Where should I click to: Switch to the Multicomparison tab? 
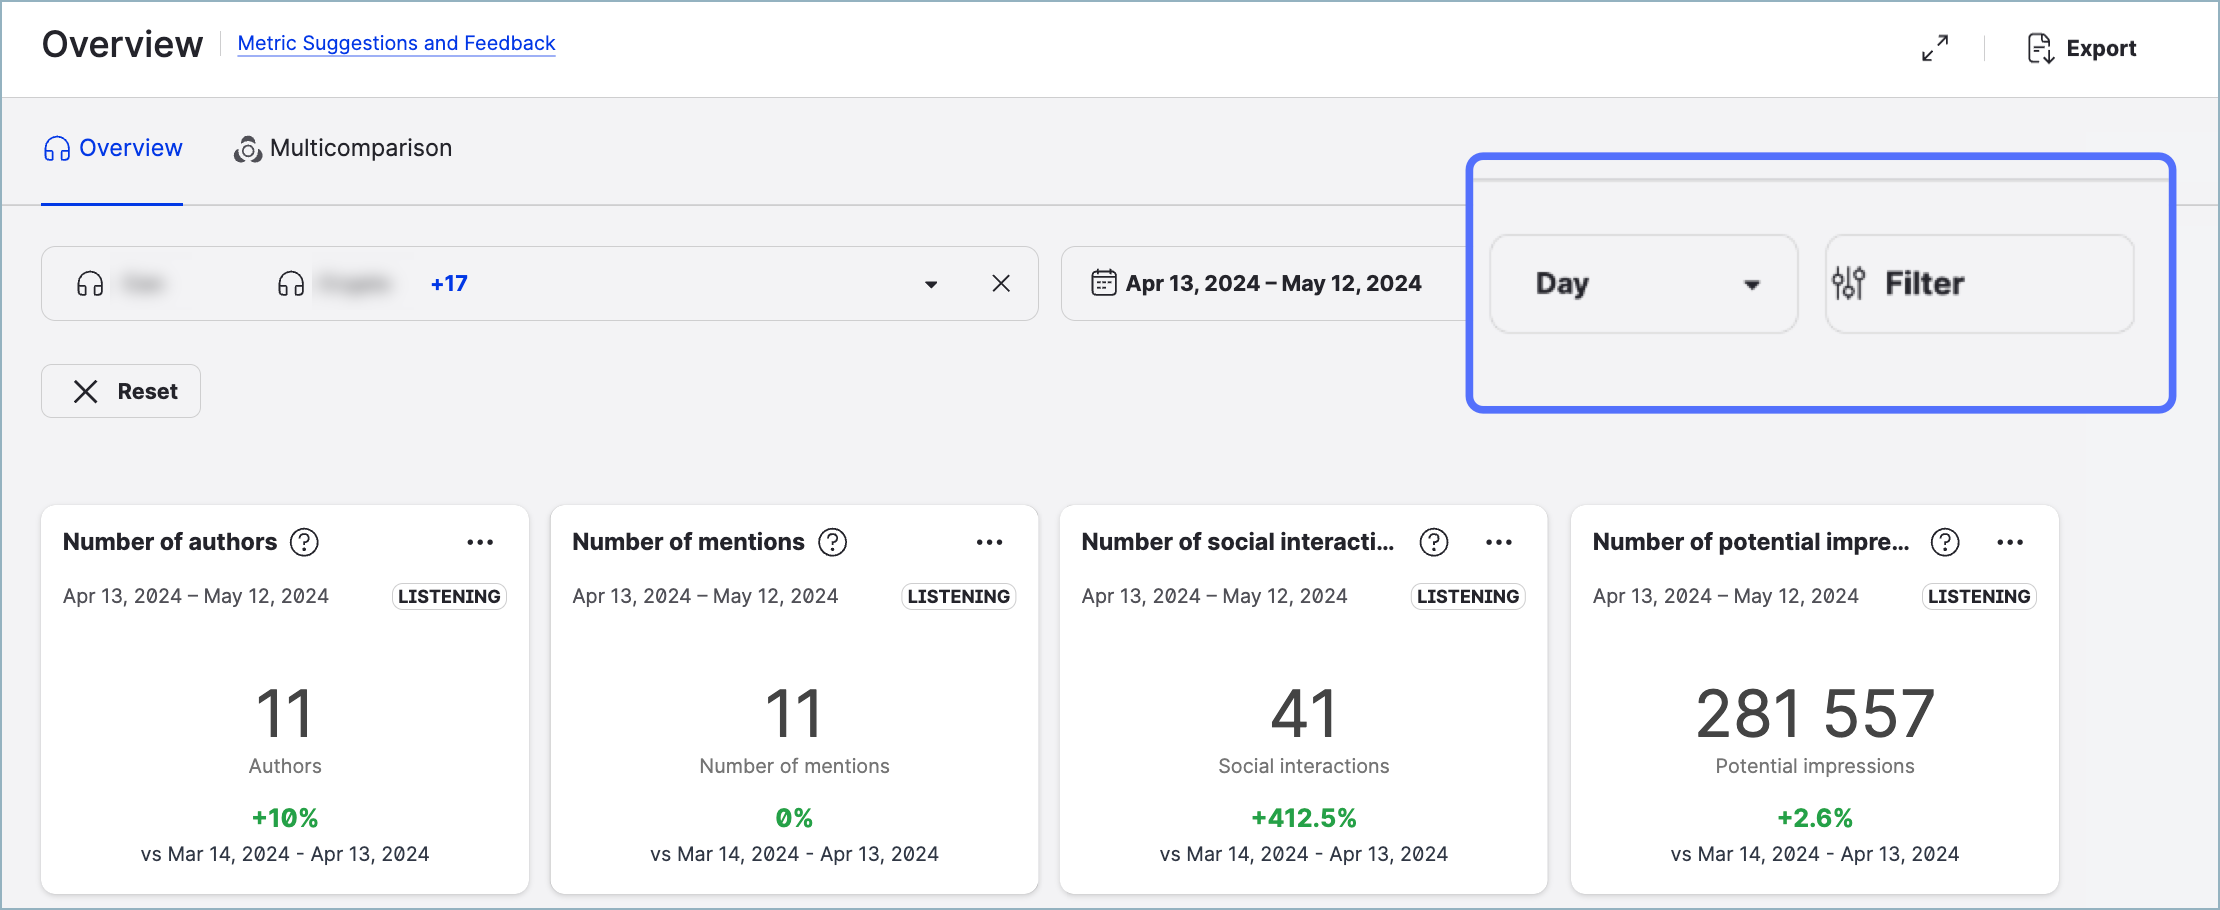tap(343, 148)
